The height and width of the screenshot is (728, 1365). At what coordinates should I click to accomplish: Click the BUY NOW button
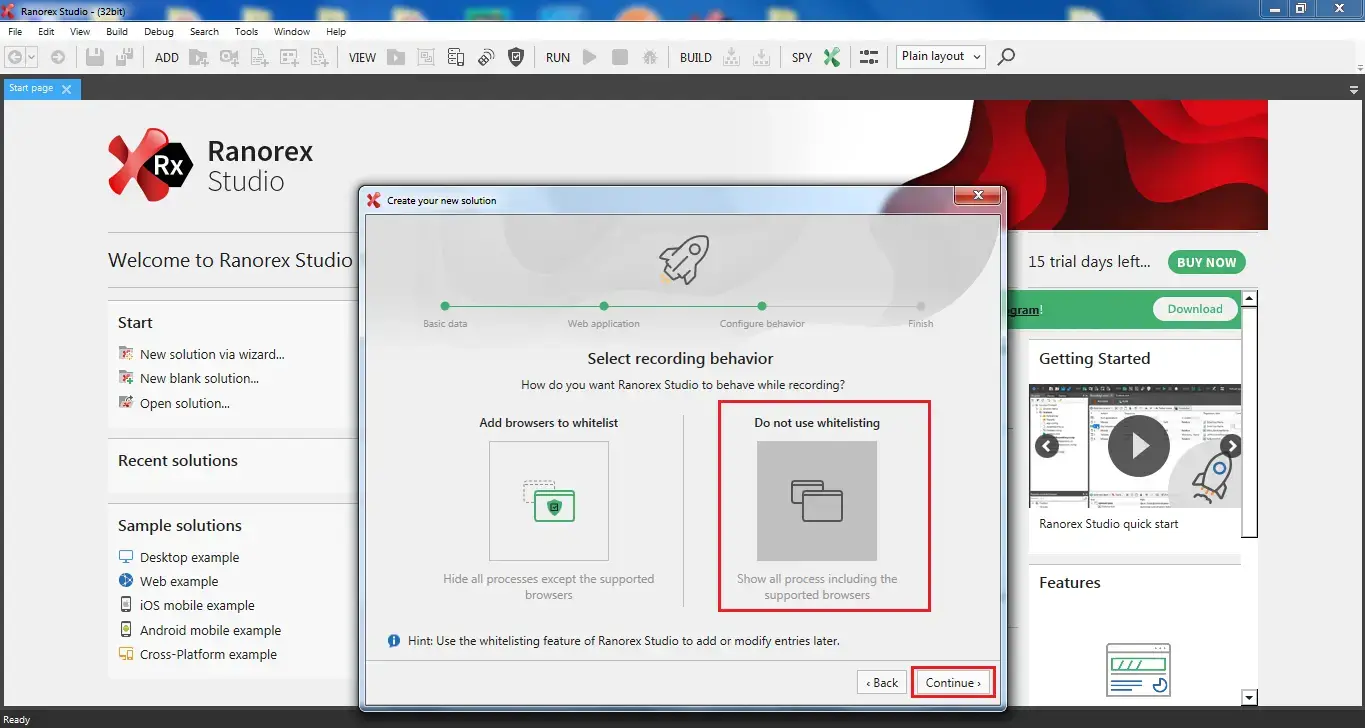(1206, 262)
